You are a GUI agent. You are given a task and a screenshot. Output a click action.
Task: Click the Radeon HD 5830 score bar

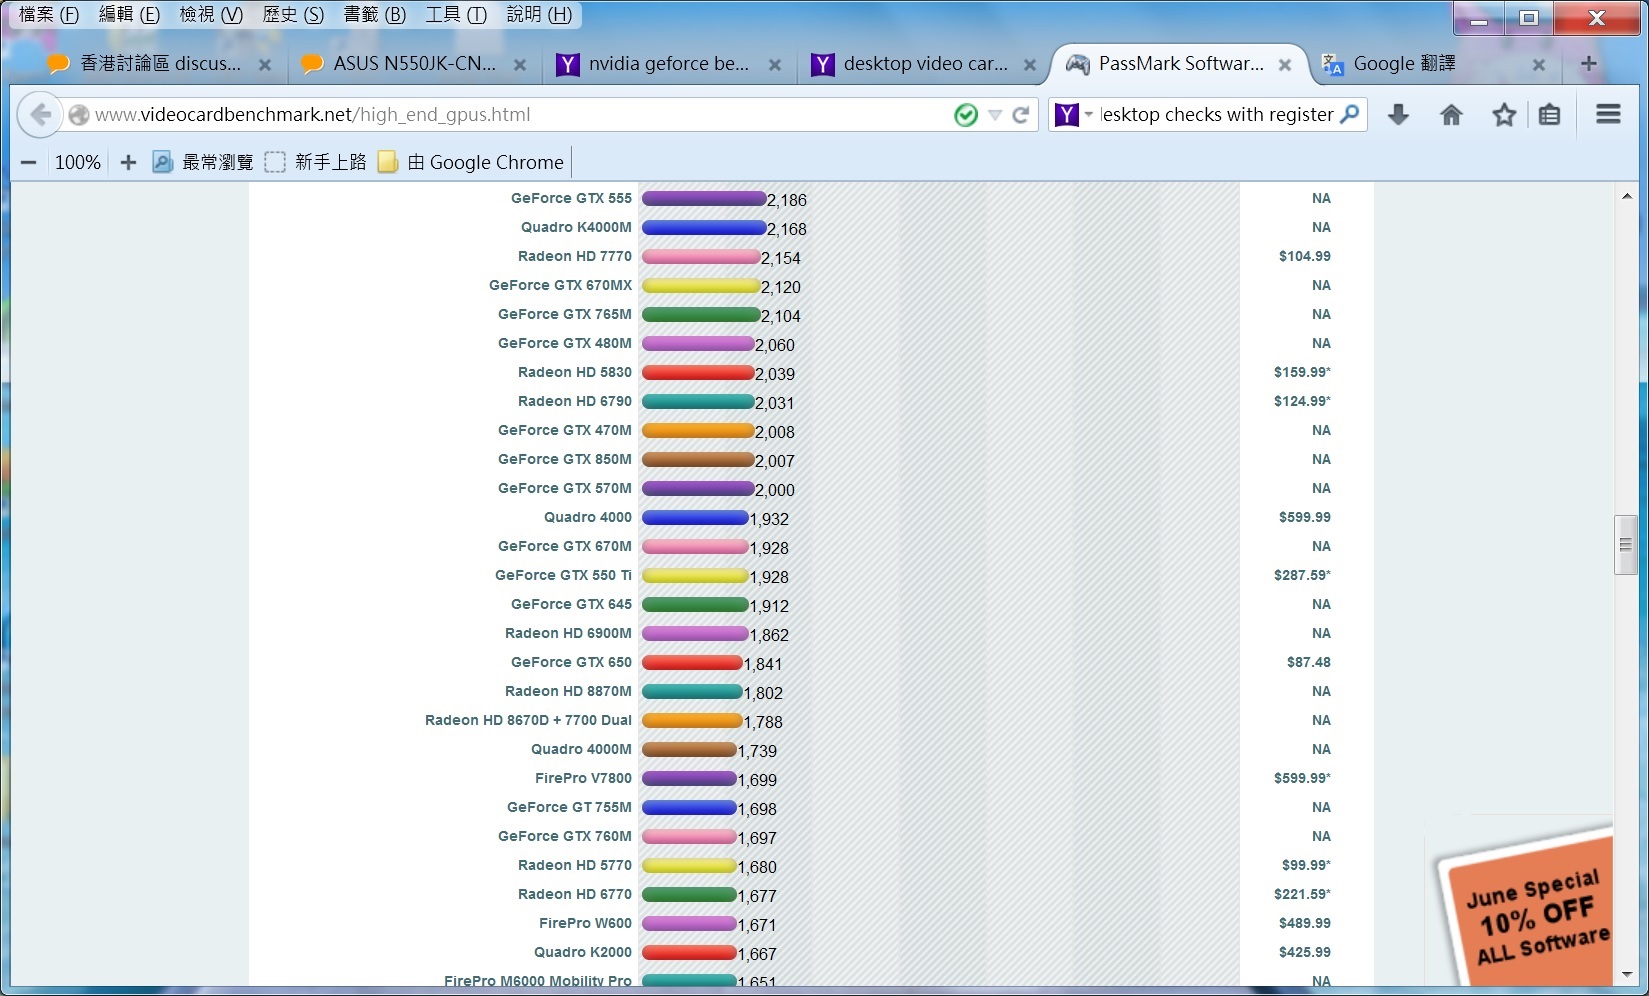(698, 372)
